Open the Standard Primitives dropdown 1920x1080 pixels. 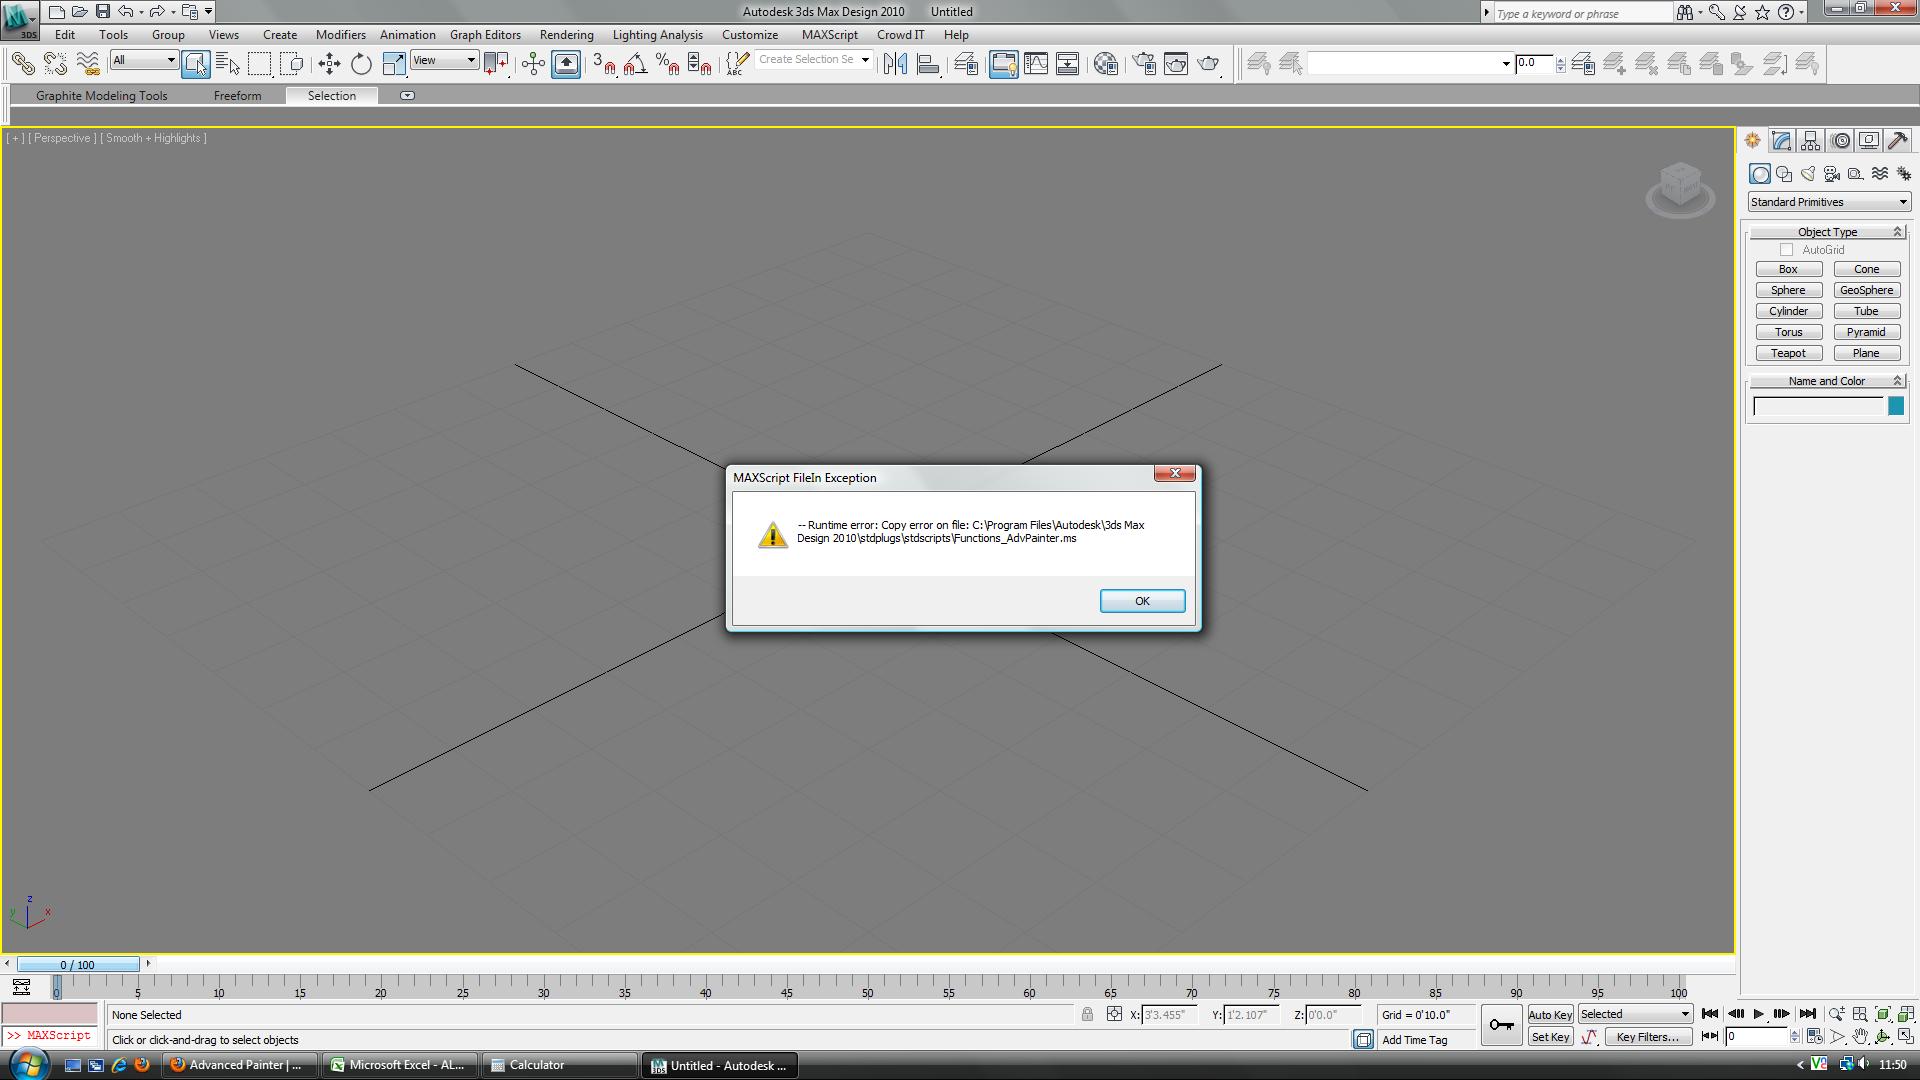[x=1829, y=202]
